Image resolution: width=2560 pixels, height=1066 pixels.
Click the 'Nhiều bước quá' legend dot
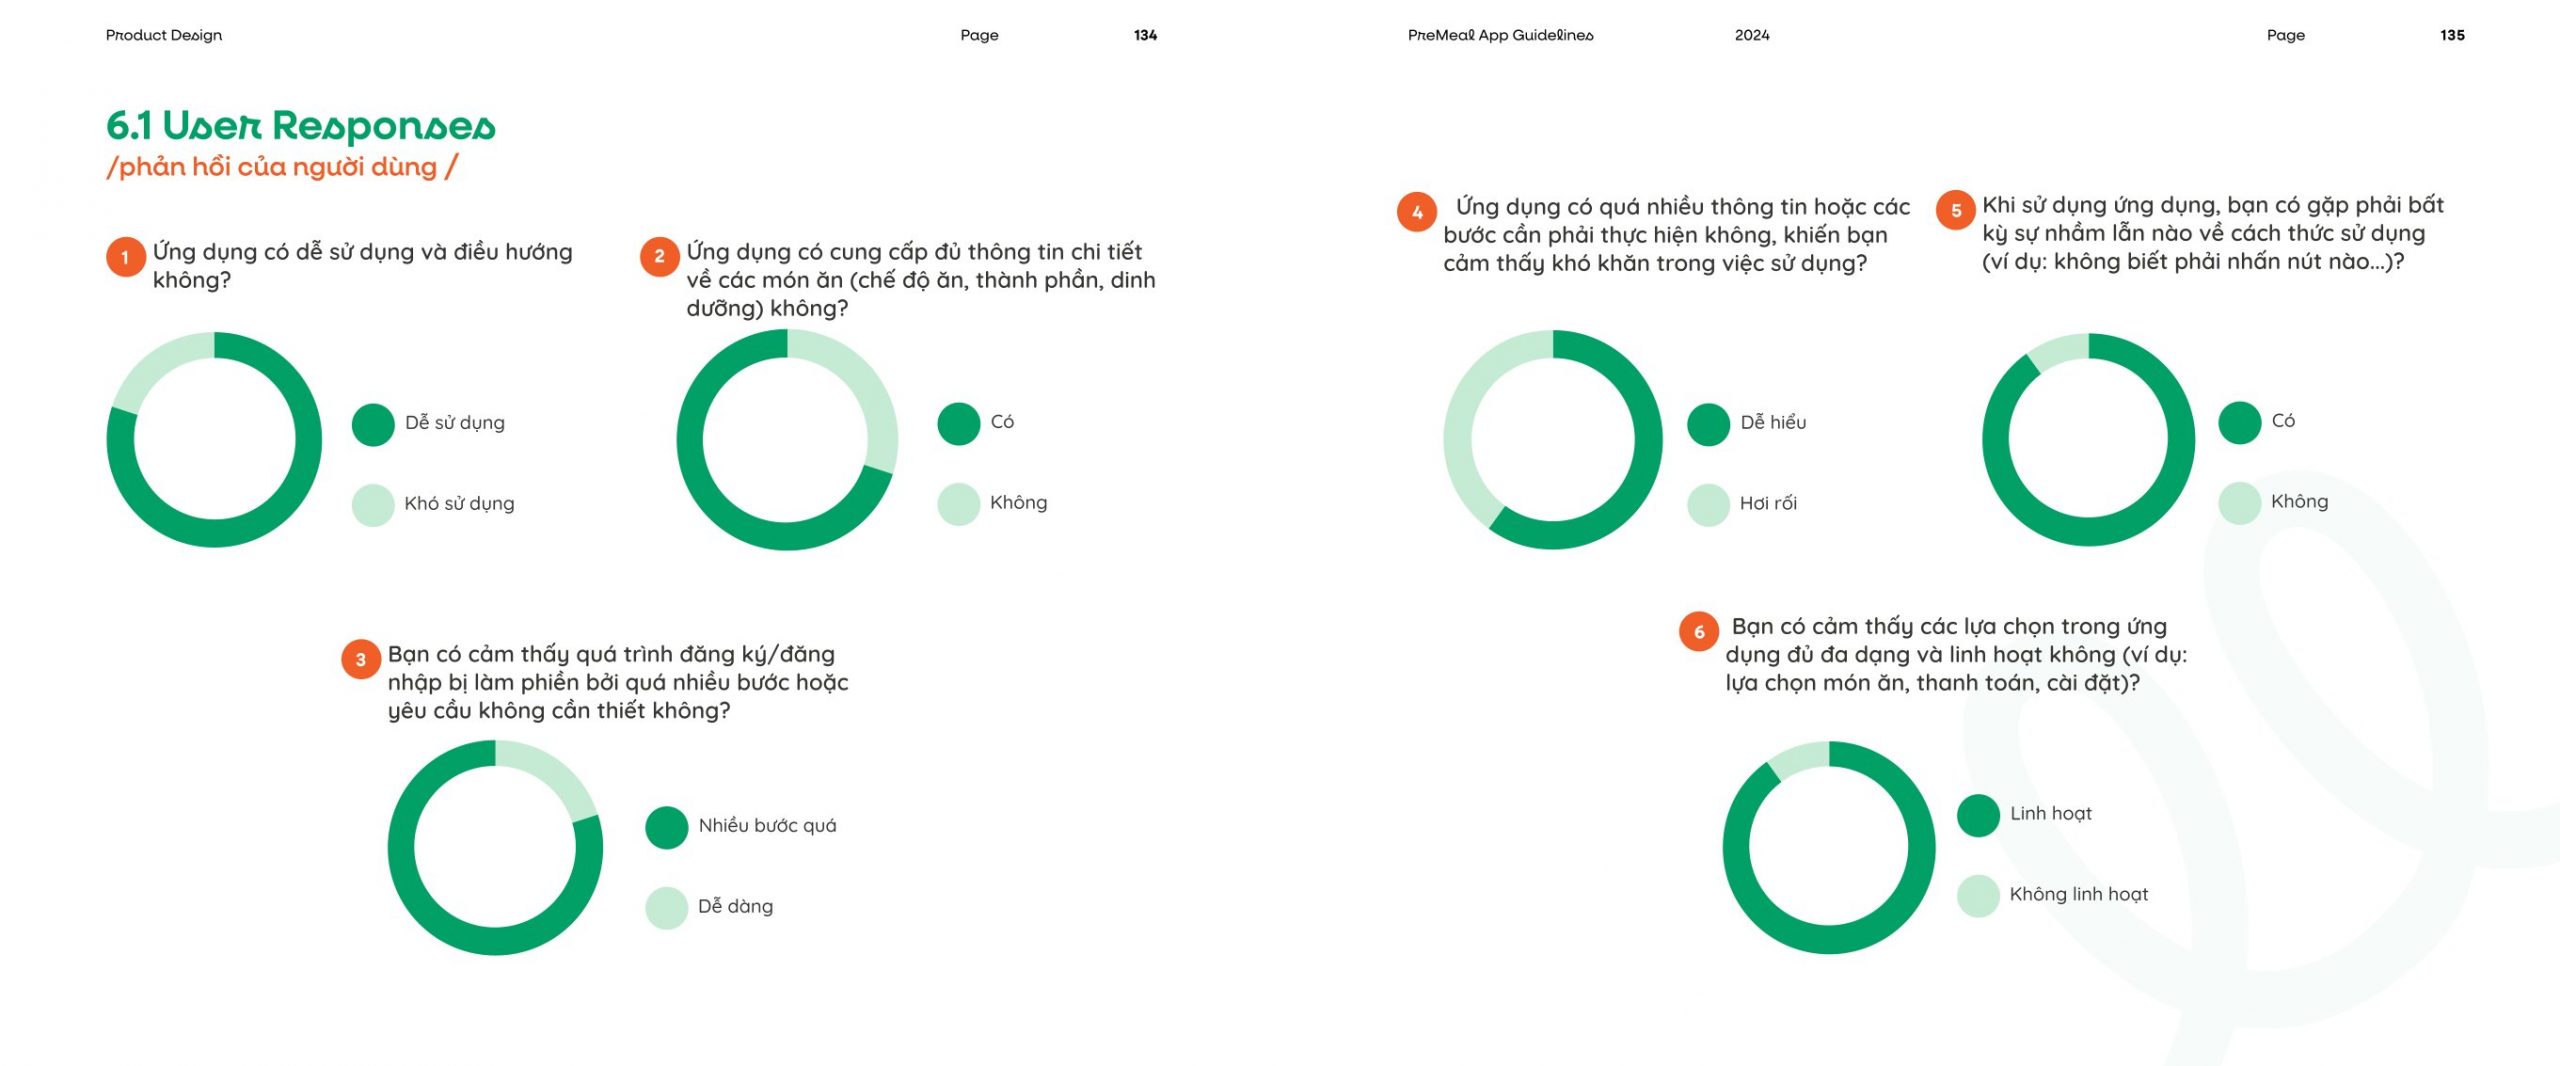(x=667, y=827)
